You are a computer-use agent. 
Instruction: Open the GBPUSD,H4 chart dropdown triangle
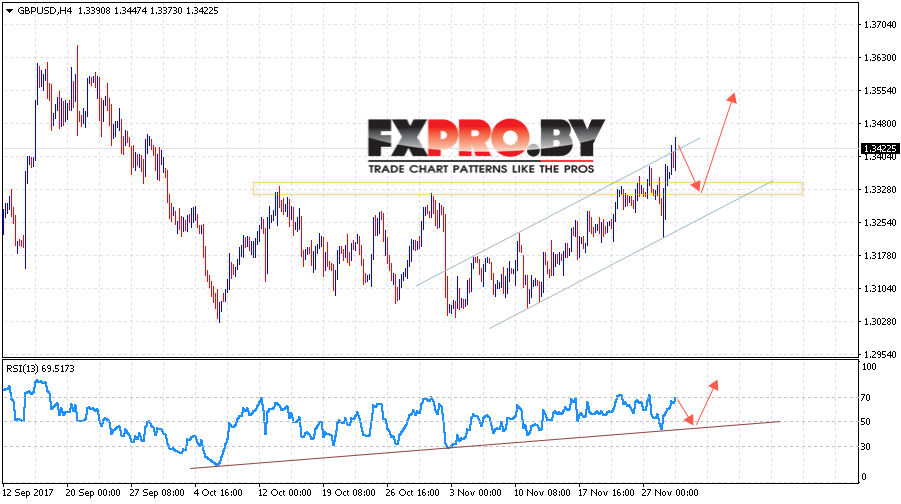9,11
